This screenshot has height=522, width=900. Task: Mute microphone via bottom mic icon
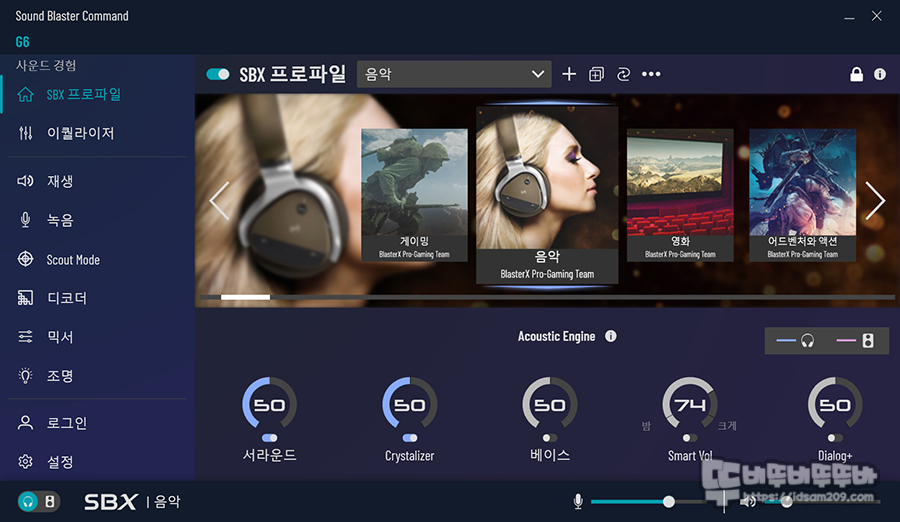click(578, 502)
